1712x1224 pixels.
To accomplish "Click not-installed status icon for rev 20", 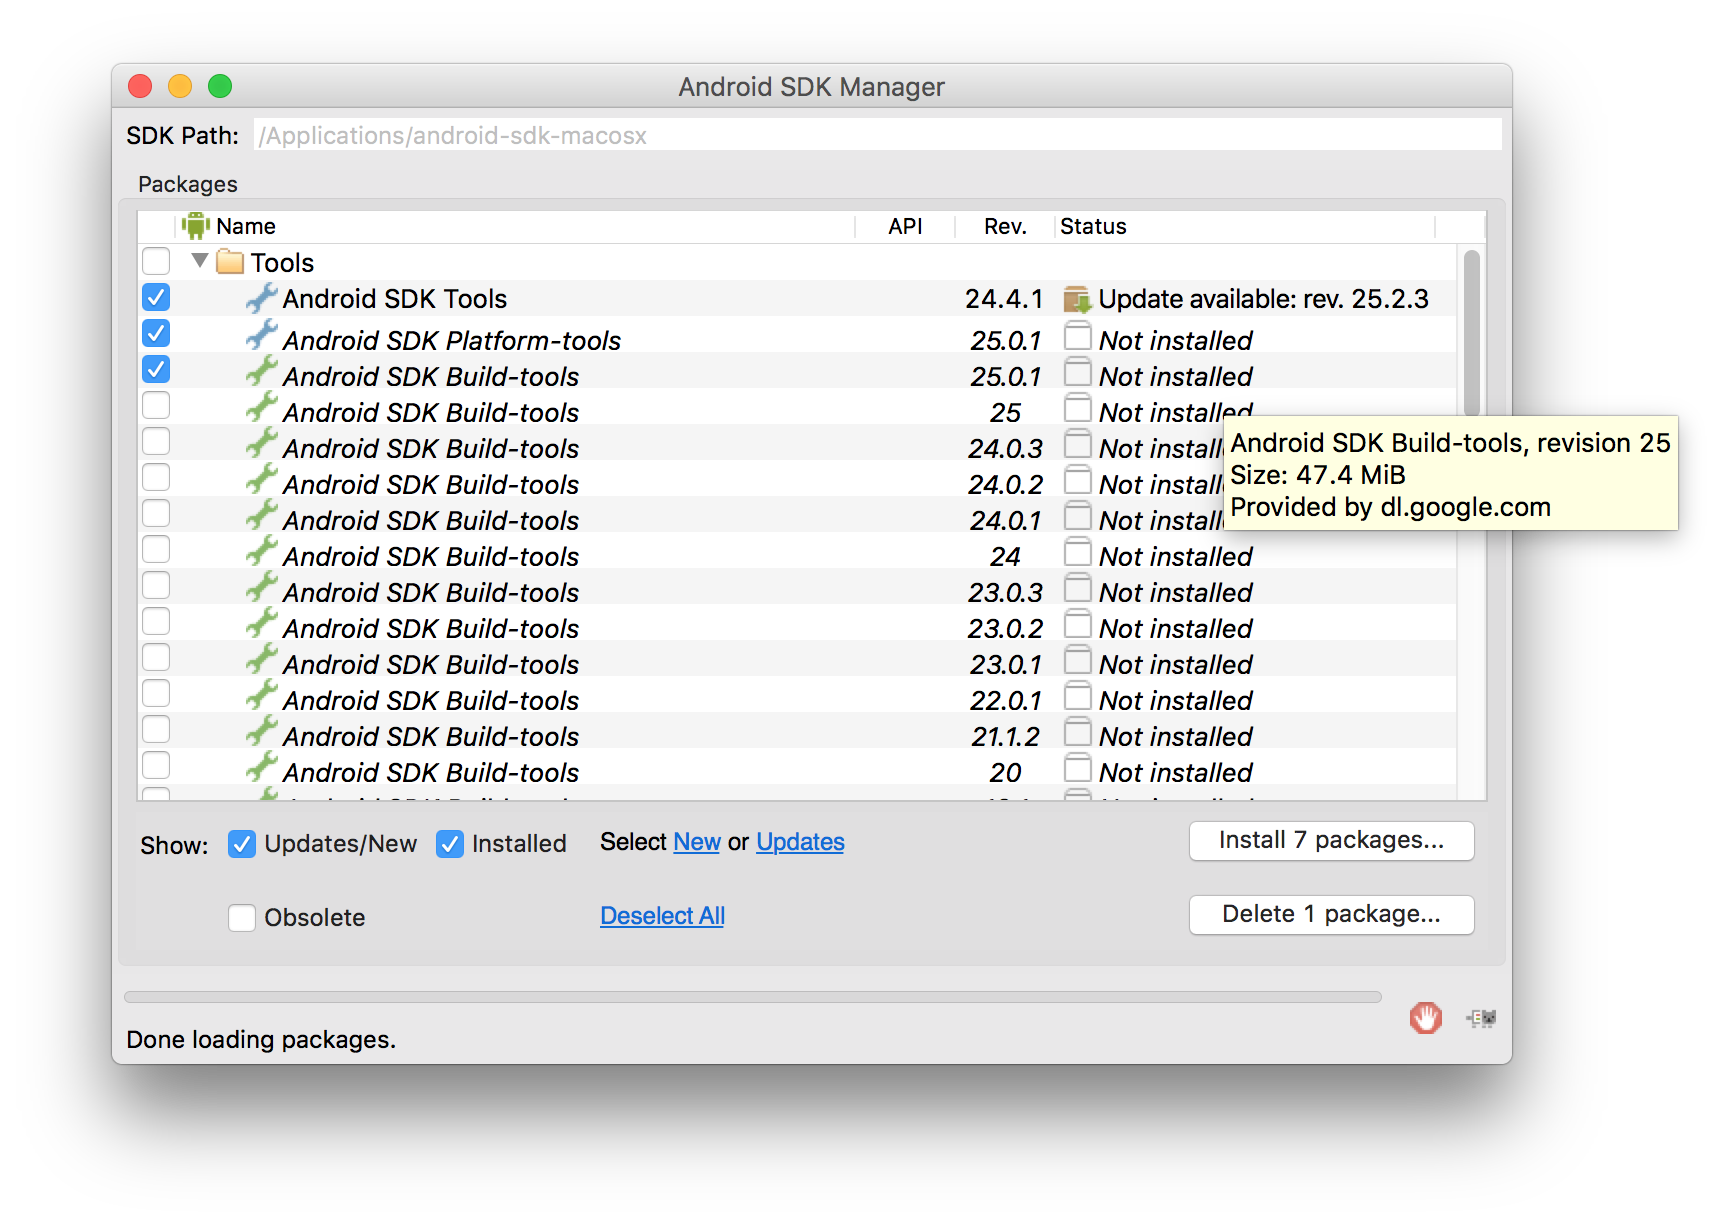I will (1077, 768).
